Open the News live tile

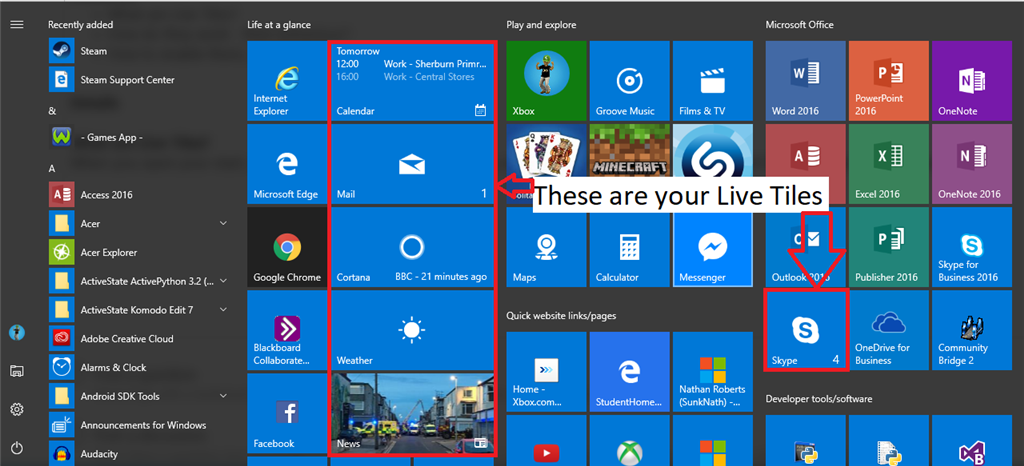411,413
